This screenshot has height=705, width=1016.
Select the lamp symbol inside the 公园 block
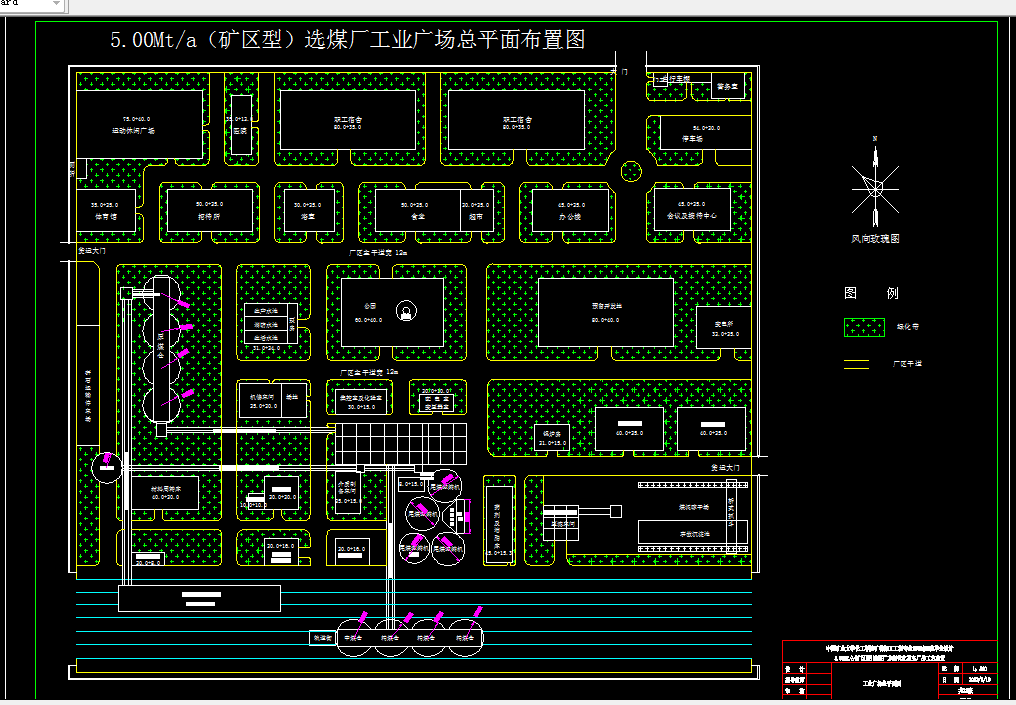pyautogui.click(x=408, y=312)
